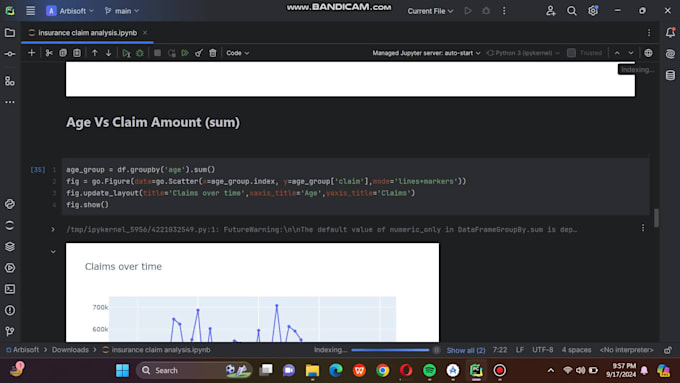680x383 pixels.
Task: Open the Commit tool window
Action: coord(10,54)
